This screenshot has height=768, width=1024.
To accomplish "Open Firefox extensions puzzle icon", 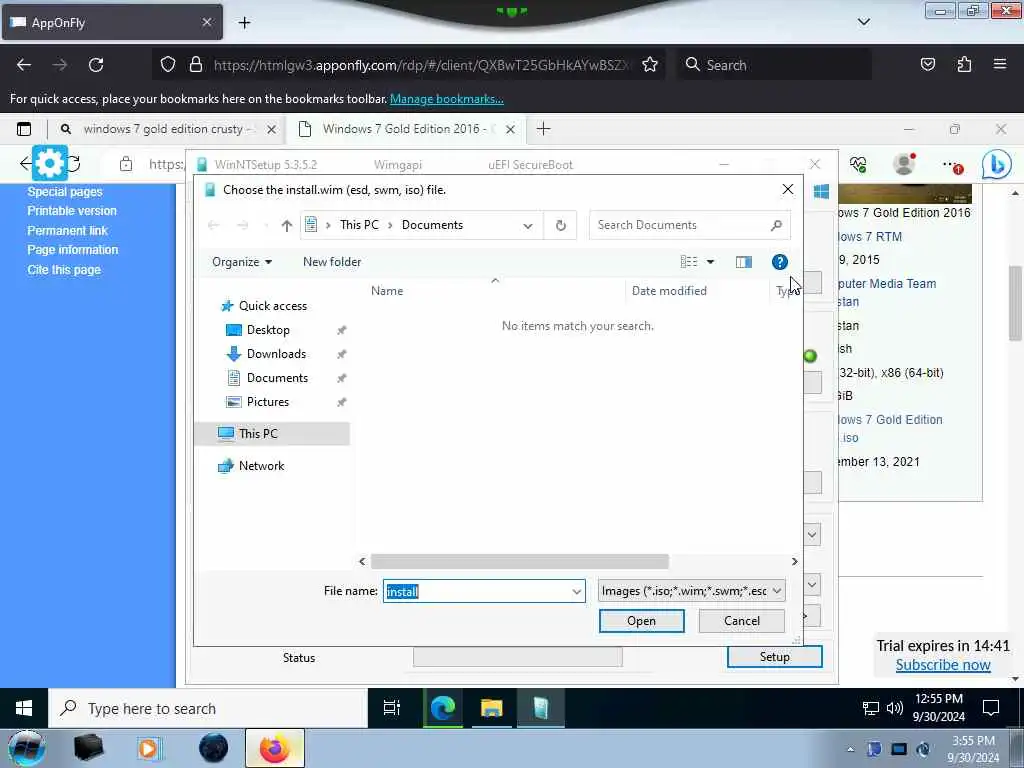I will coord(964,65).
